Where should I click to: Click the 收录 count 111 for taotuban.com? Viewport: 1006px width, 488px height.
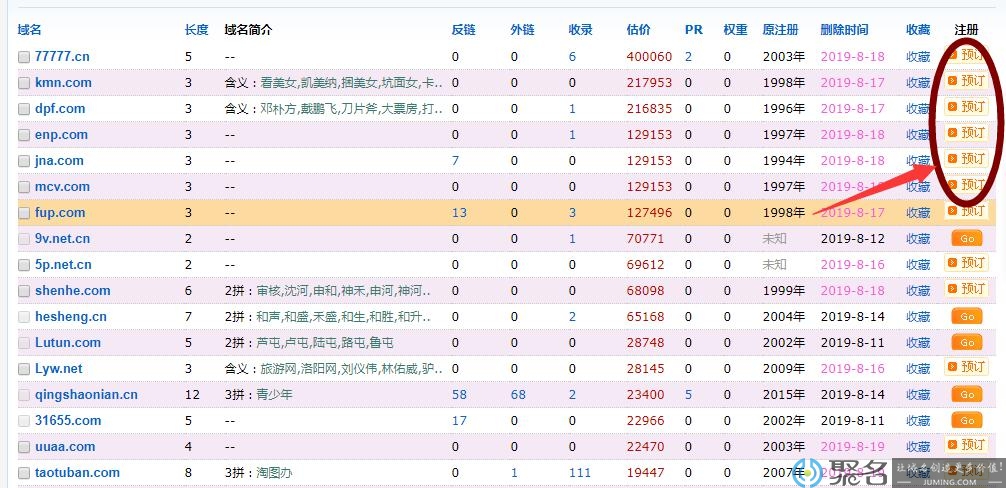click(x=580, y=473)
